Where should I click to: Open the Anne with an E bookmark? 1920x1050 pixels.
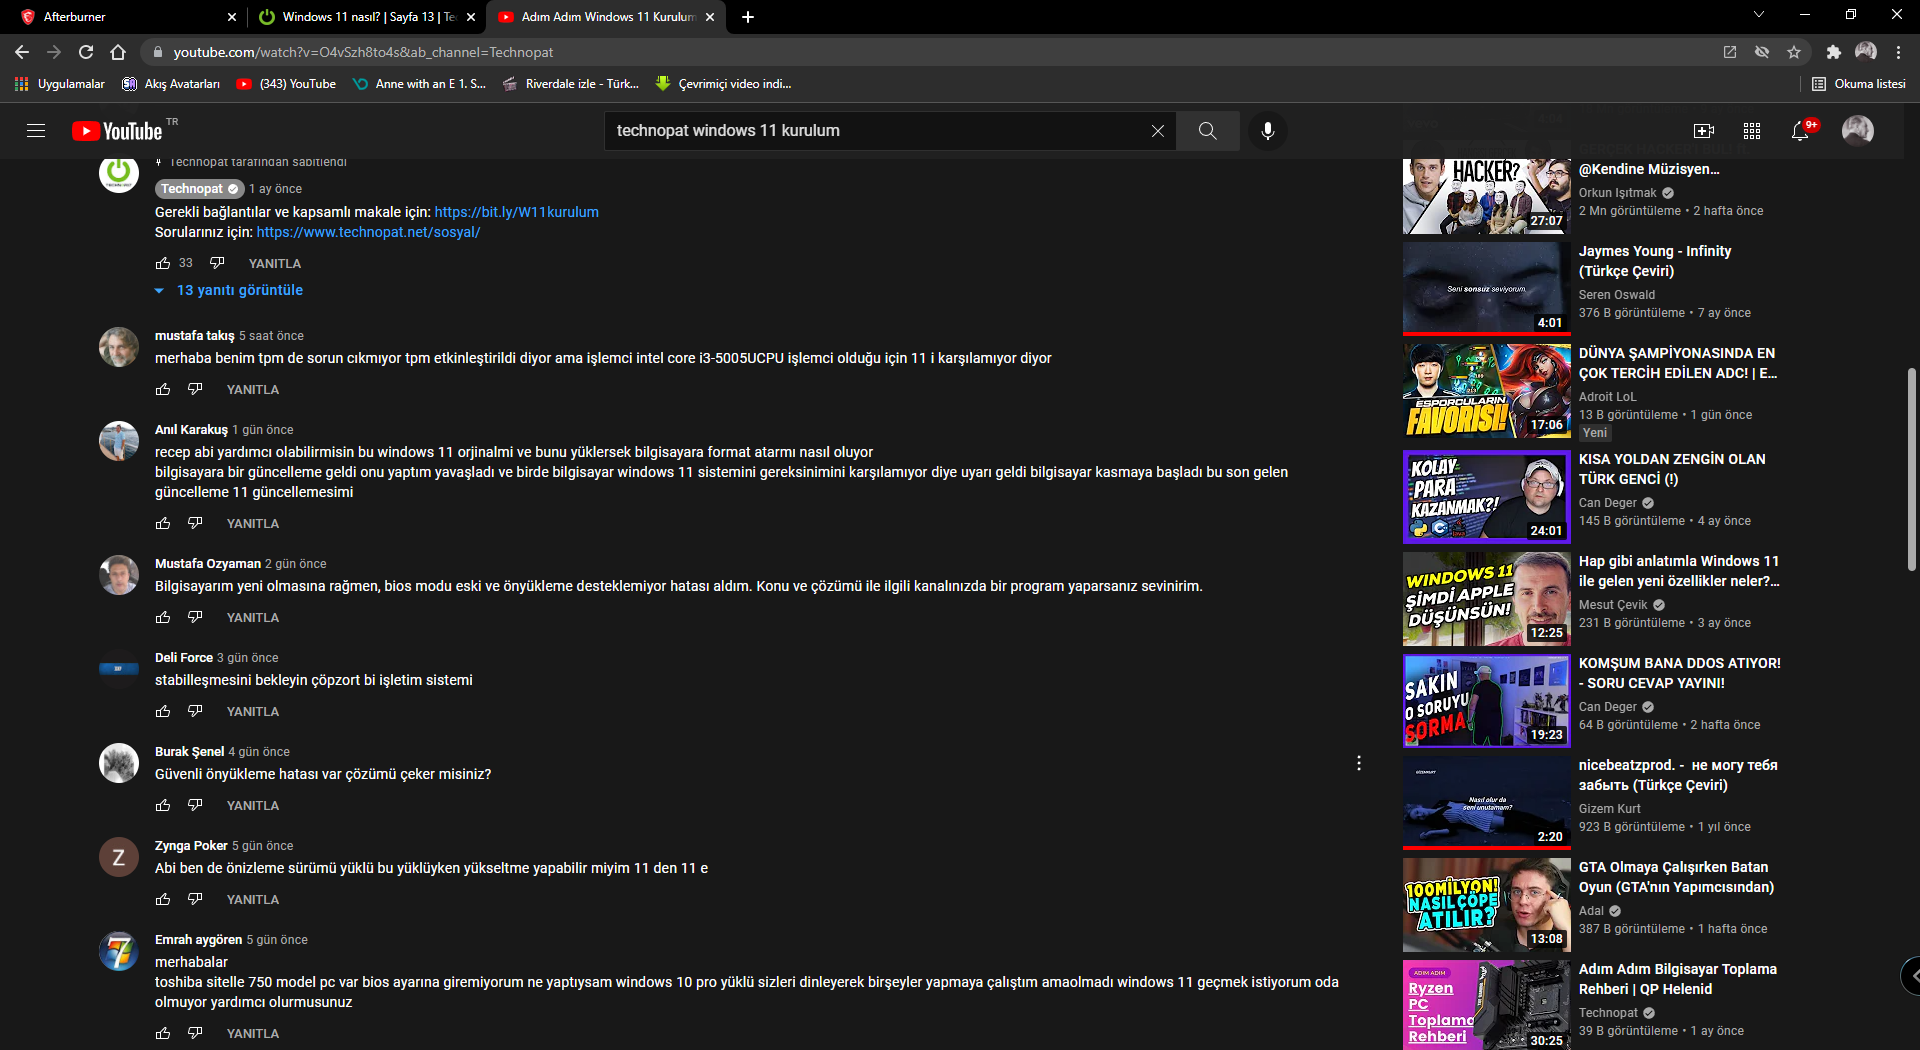[420, 84]
